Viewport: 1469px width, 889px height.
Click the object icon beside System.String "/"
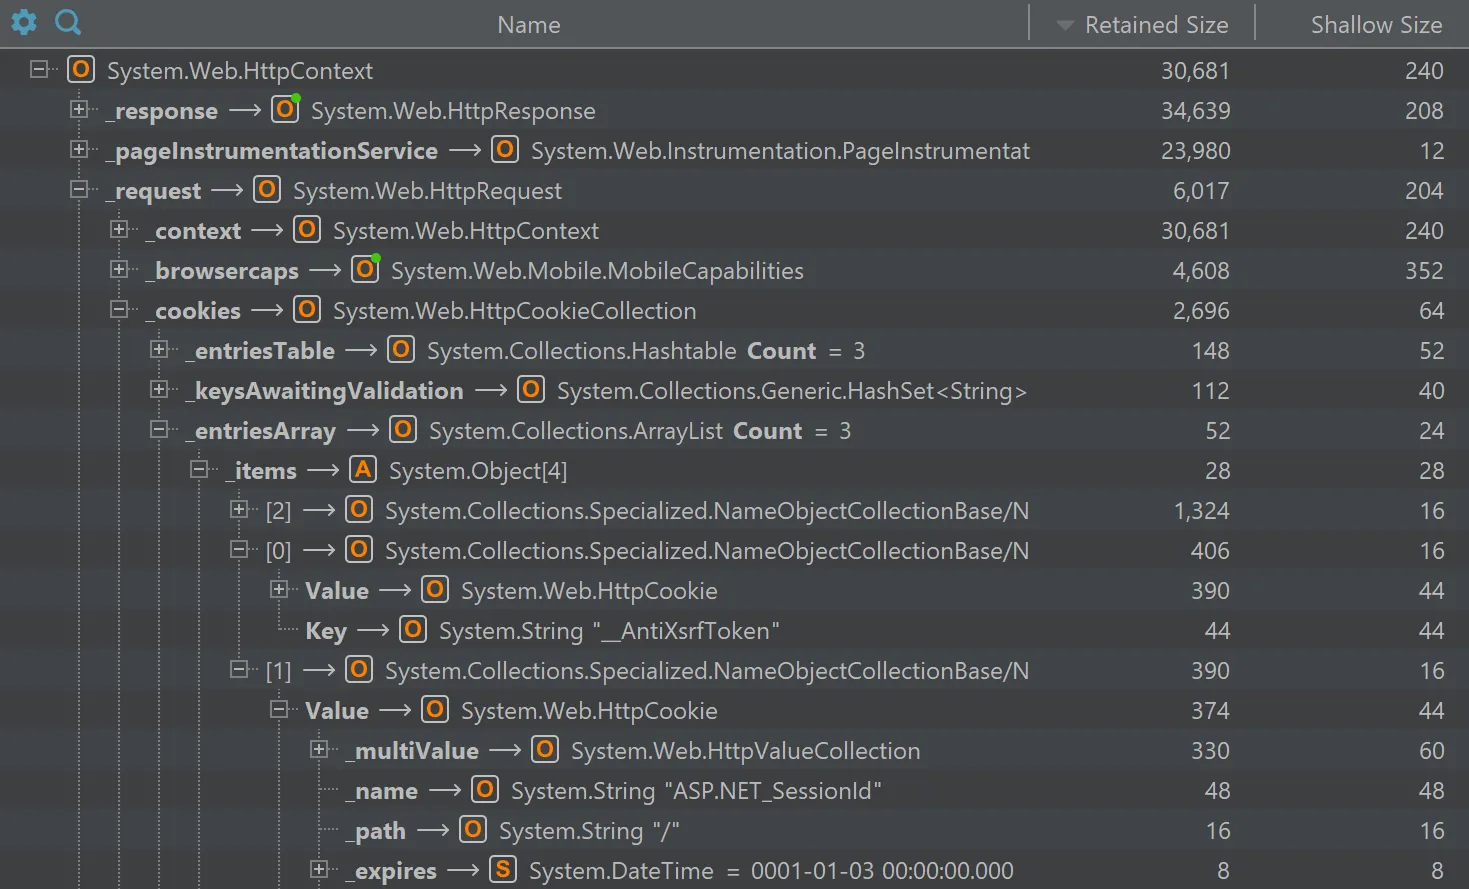click(x=473, y=830)
